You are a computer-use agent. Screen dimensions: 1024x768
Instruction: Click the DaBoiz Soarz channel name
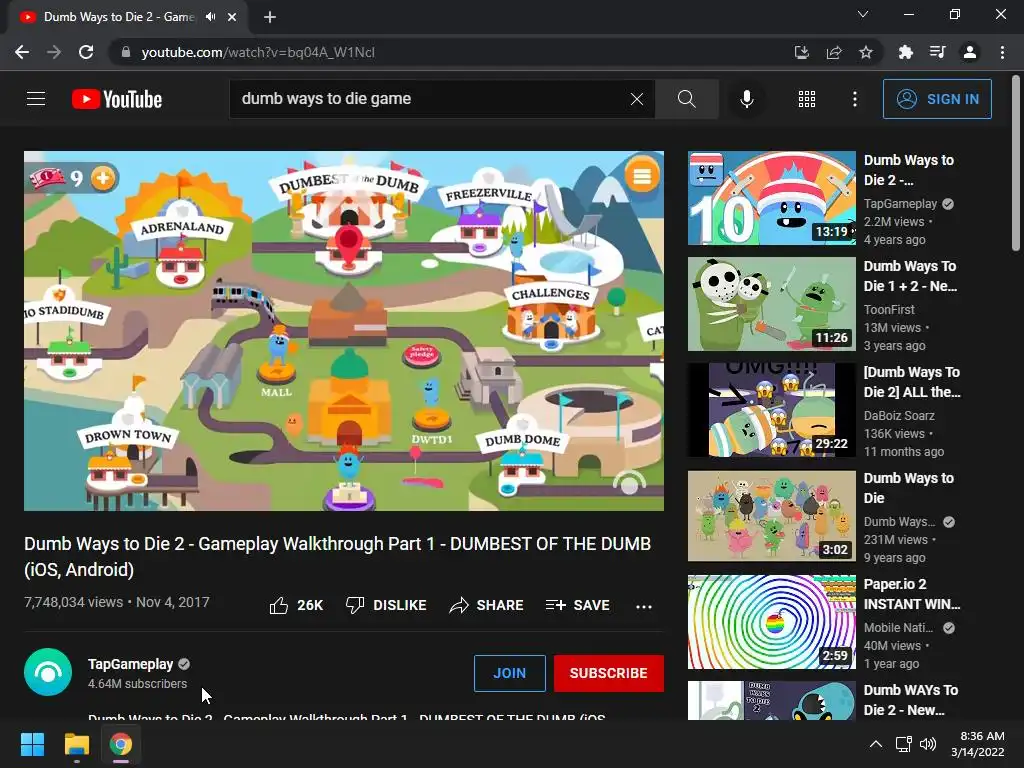(x=899, y=415)
